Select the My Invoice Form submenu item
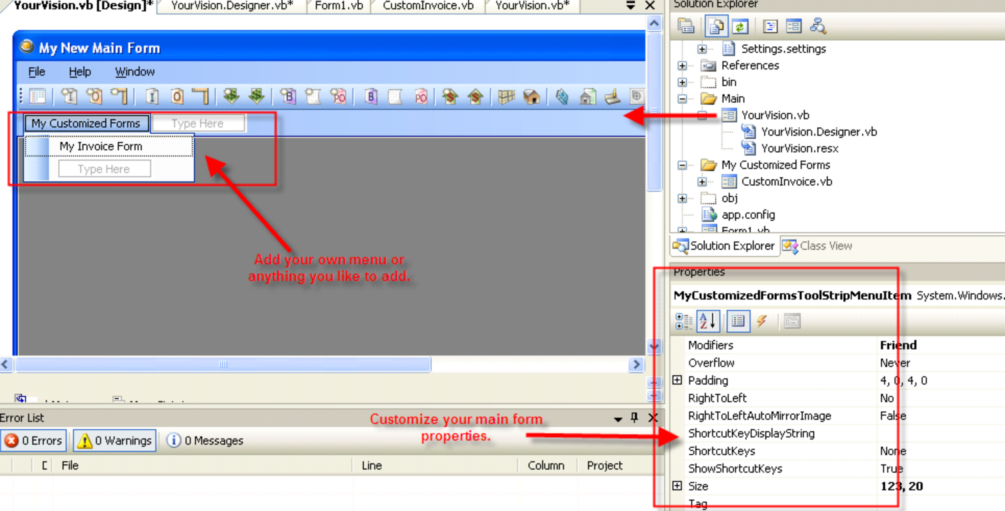 click(109, 146)
